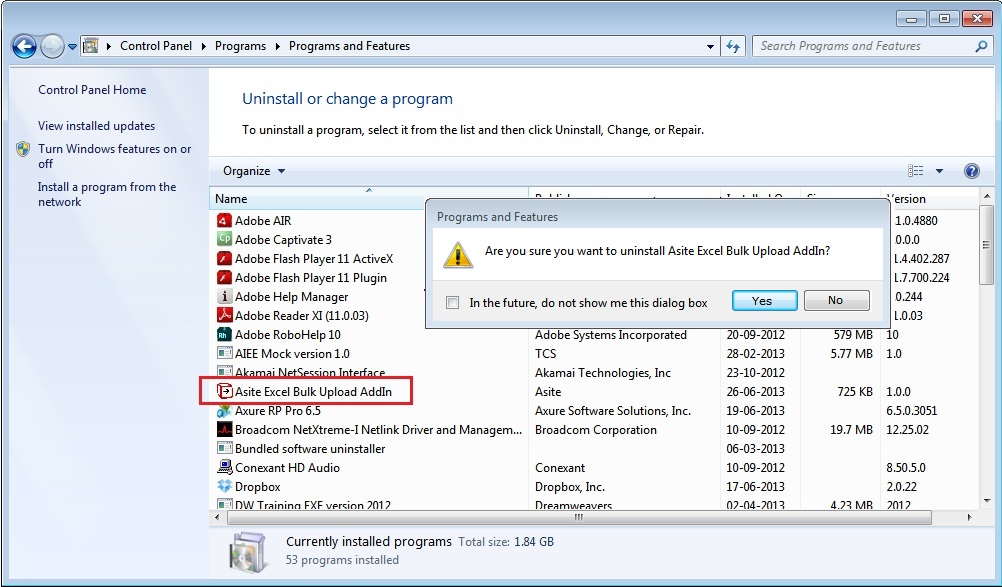Click the search magnifier icon
The height and width of the screenshot is (587, 1002).
[981, 46]
